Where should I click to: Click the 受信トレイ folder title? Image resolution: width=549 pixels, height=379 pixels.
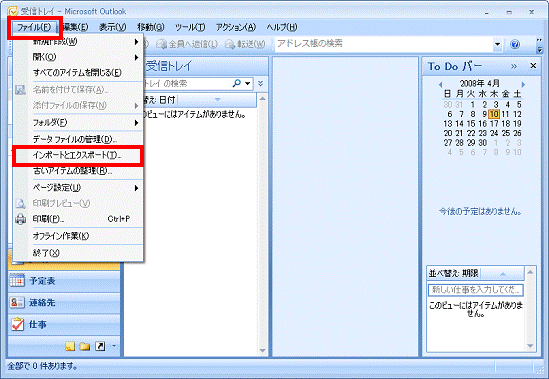(x=168, y=66)
